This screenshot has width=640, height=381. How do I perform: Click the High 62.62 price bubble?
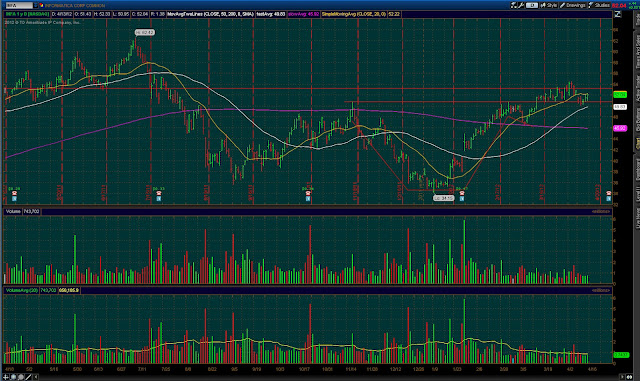(x=144, y=32)
